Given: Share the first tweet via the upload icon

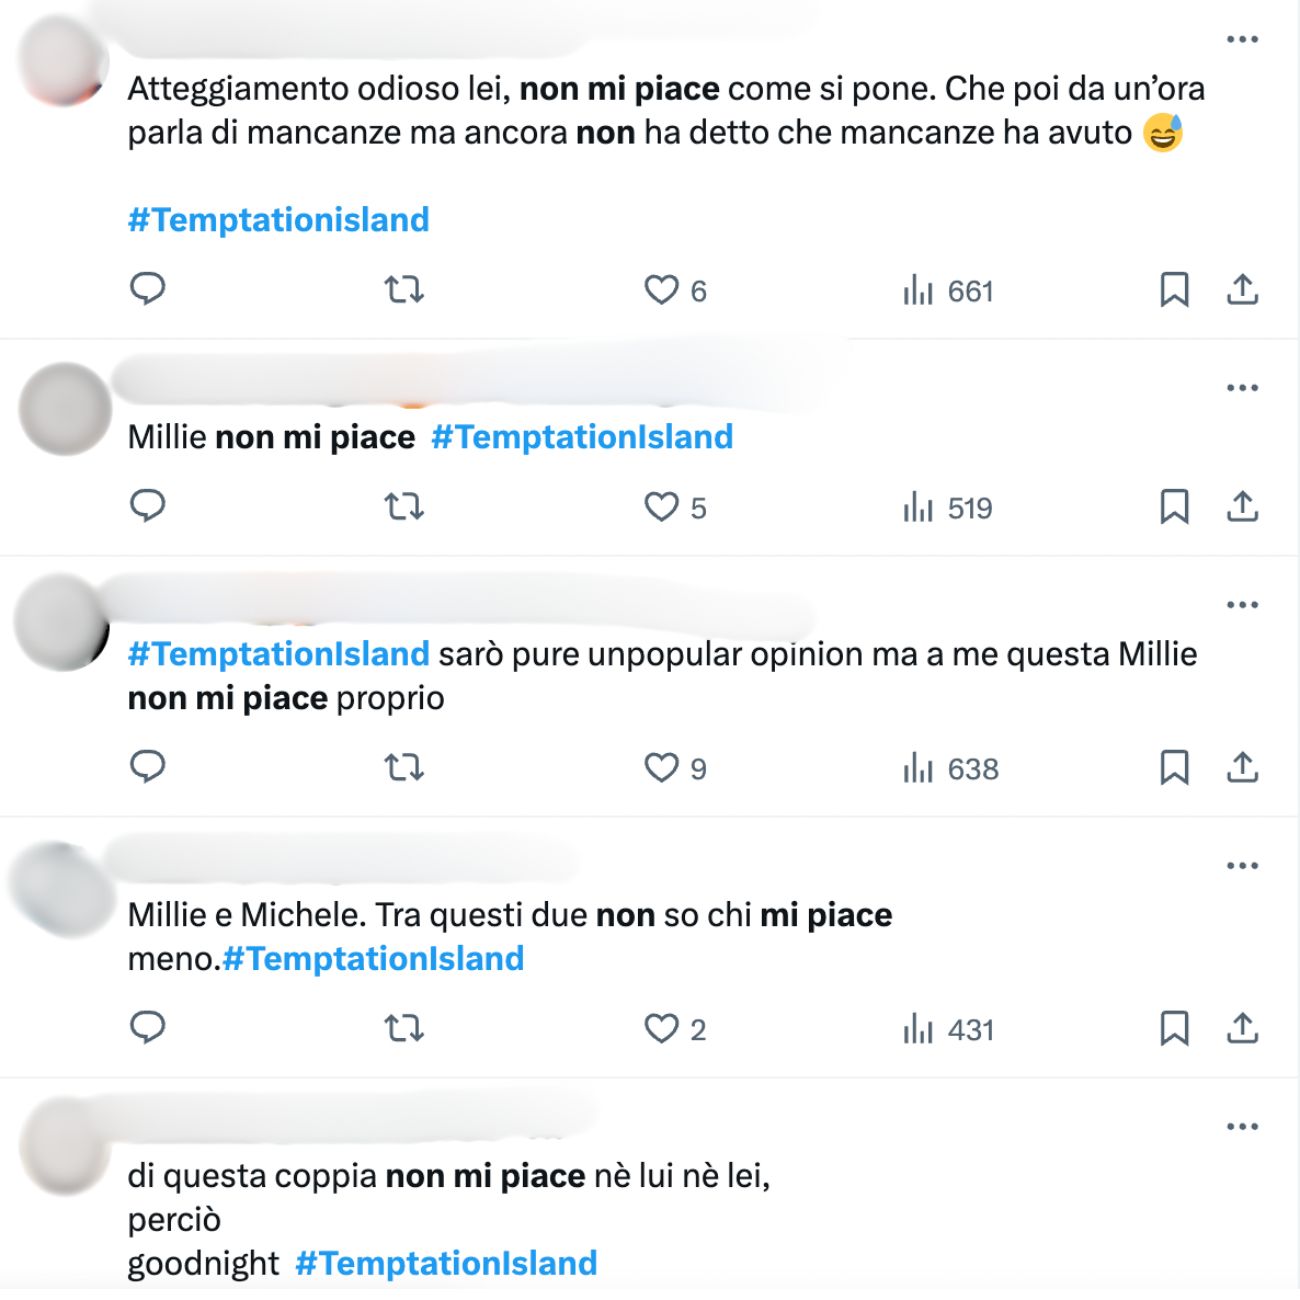Looking at the screenshot, I should pos(1244,290).
